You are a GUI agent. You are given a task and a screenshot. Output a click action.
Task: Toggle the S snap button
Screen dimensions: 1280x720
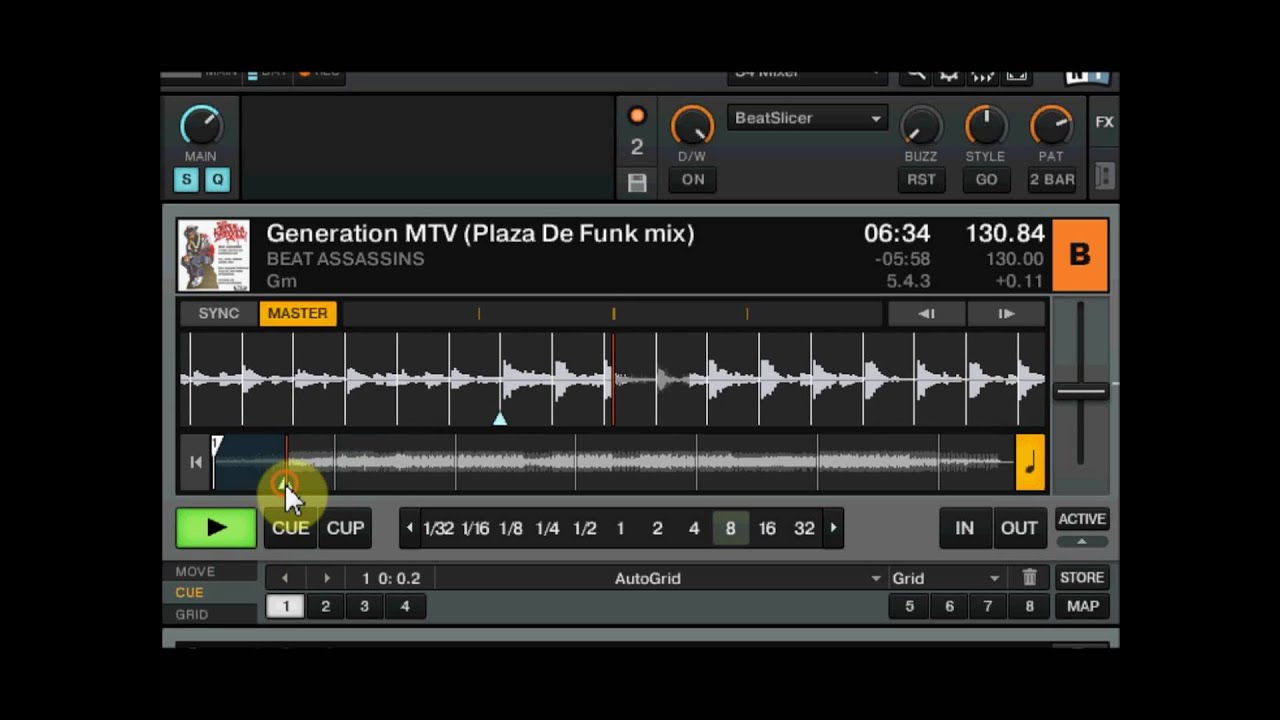[186, 180]
